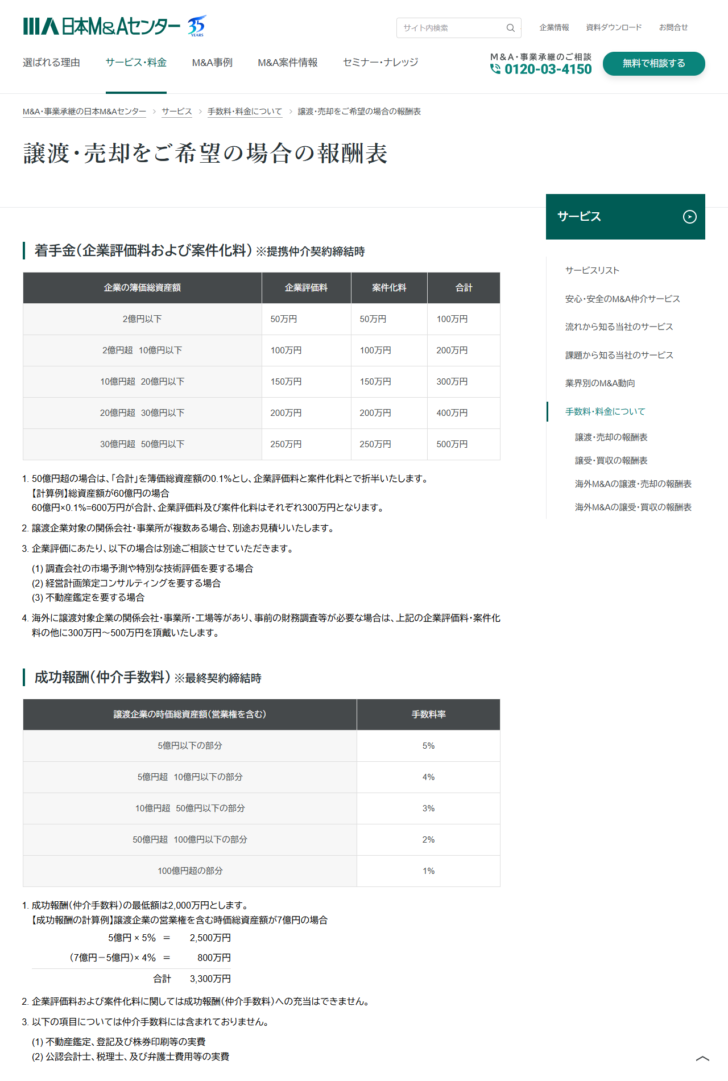The width and height of the screenshot is (728, 1081).
Task: Open 安心・安全のM&A仲介サービス sidebar link
Action: click(623, 299)
